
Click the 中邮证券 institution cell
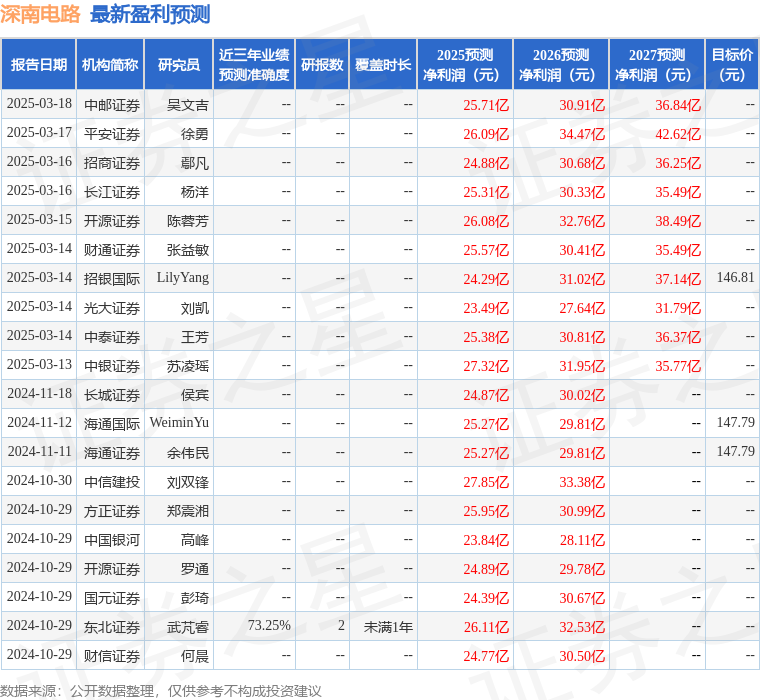coord(112,105)
